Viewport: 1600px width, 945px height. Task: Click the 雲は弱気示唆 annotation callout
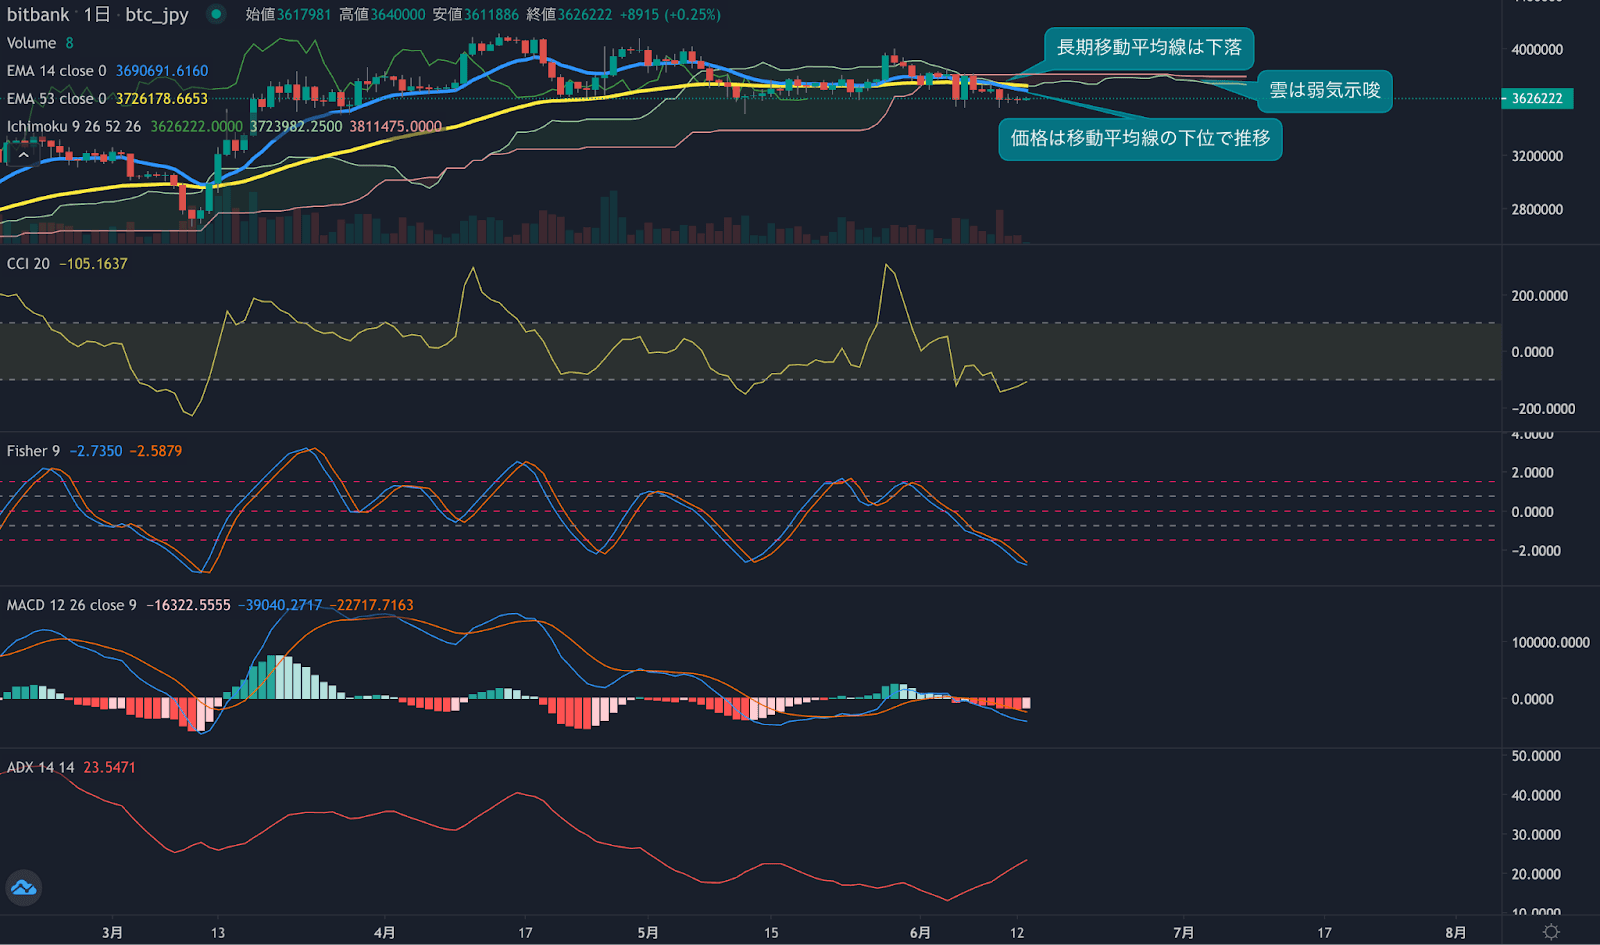1322,91
